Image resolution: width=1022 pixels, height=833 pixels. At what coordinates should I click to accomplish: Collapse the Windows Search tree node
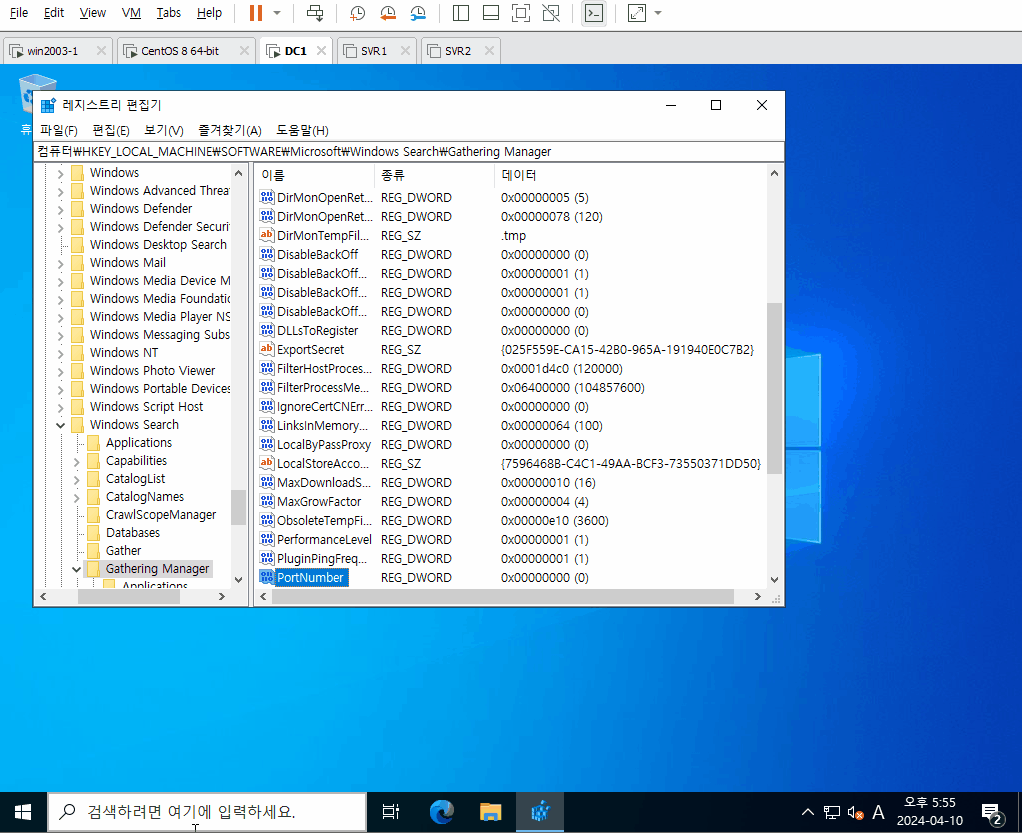coord(61,425)
